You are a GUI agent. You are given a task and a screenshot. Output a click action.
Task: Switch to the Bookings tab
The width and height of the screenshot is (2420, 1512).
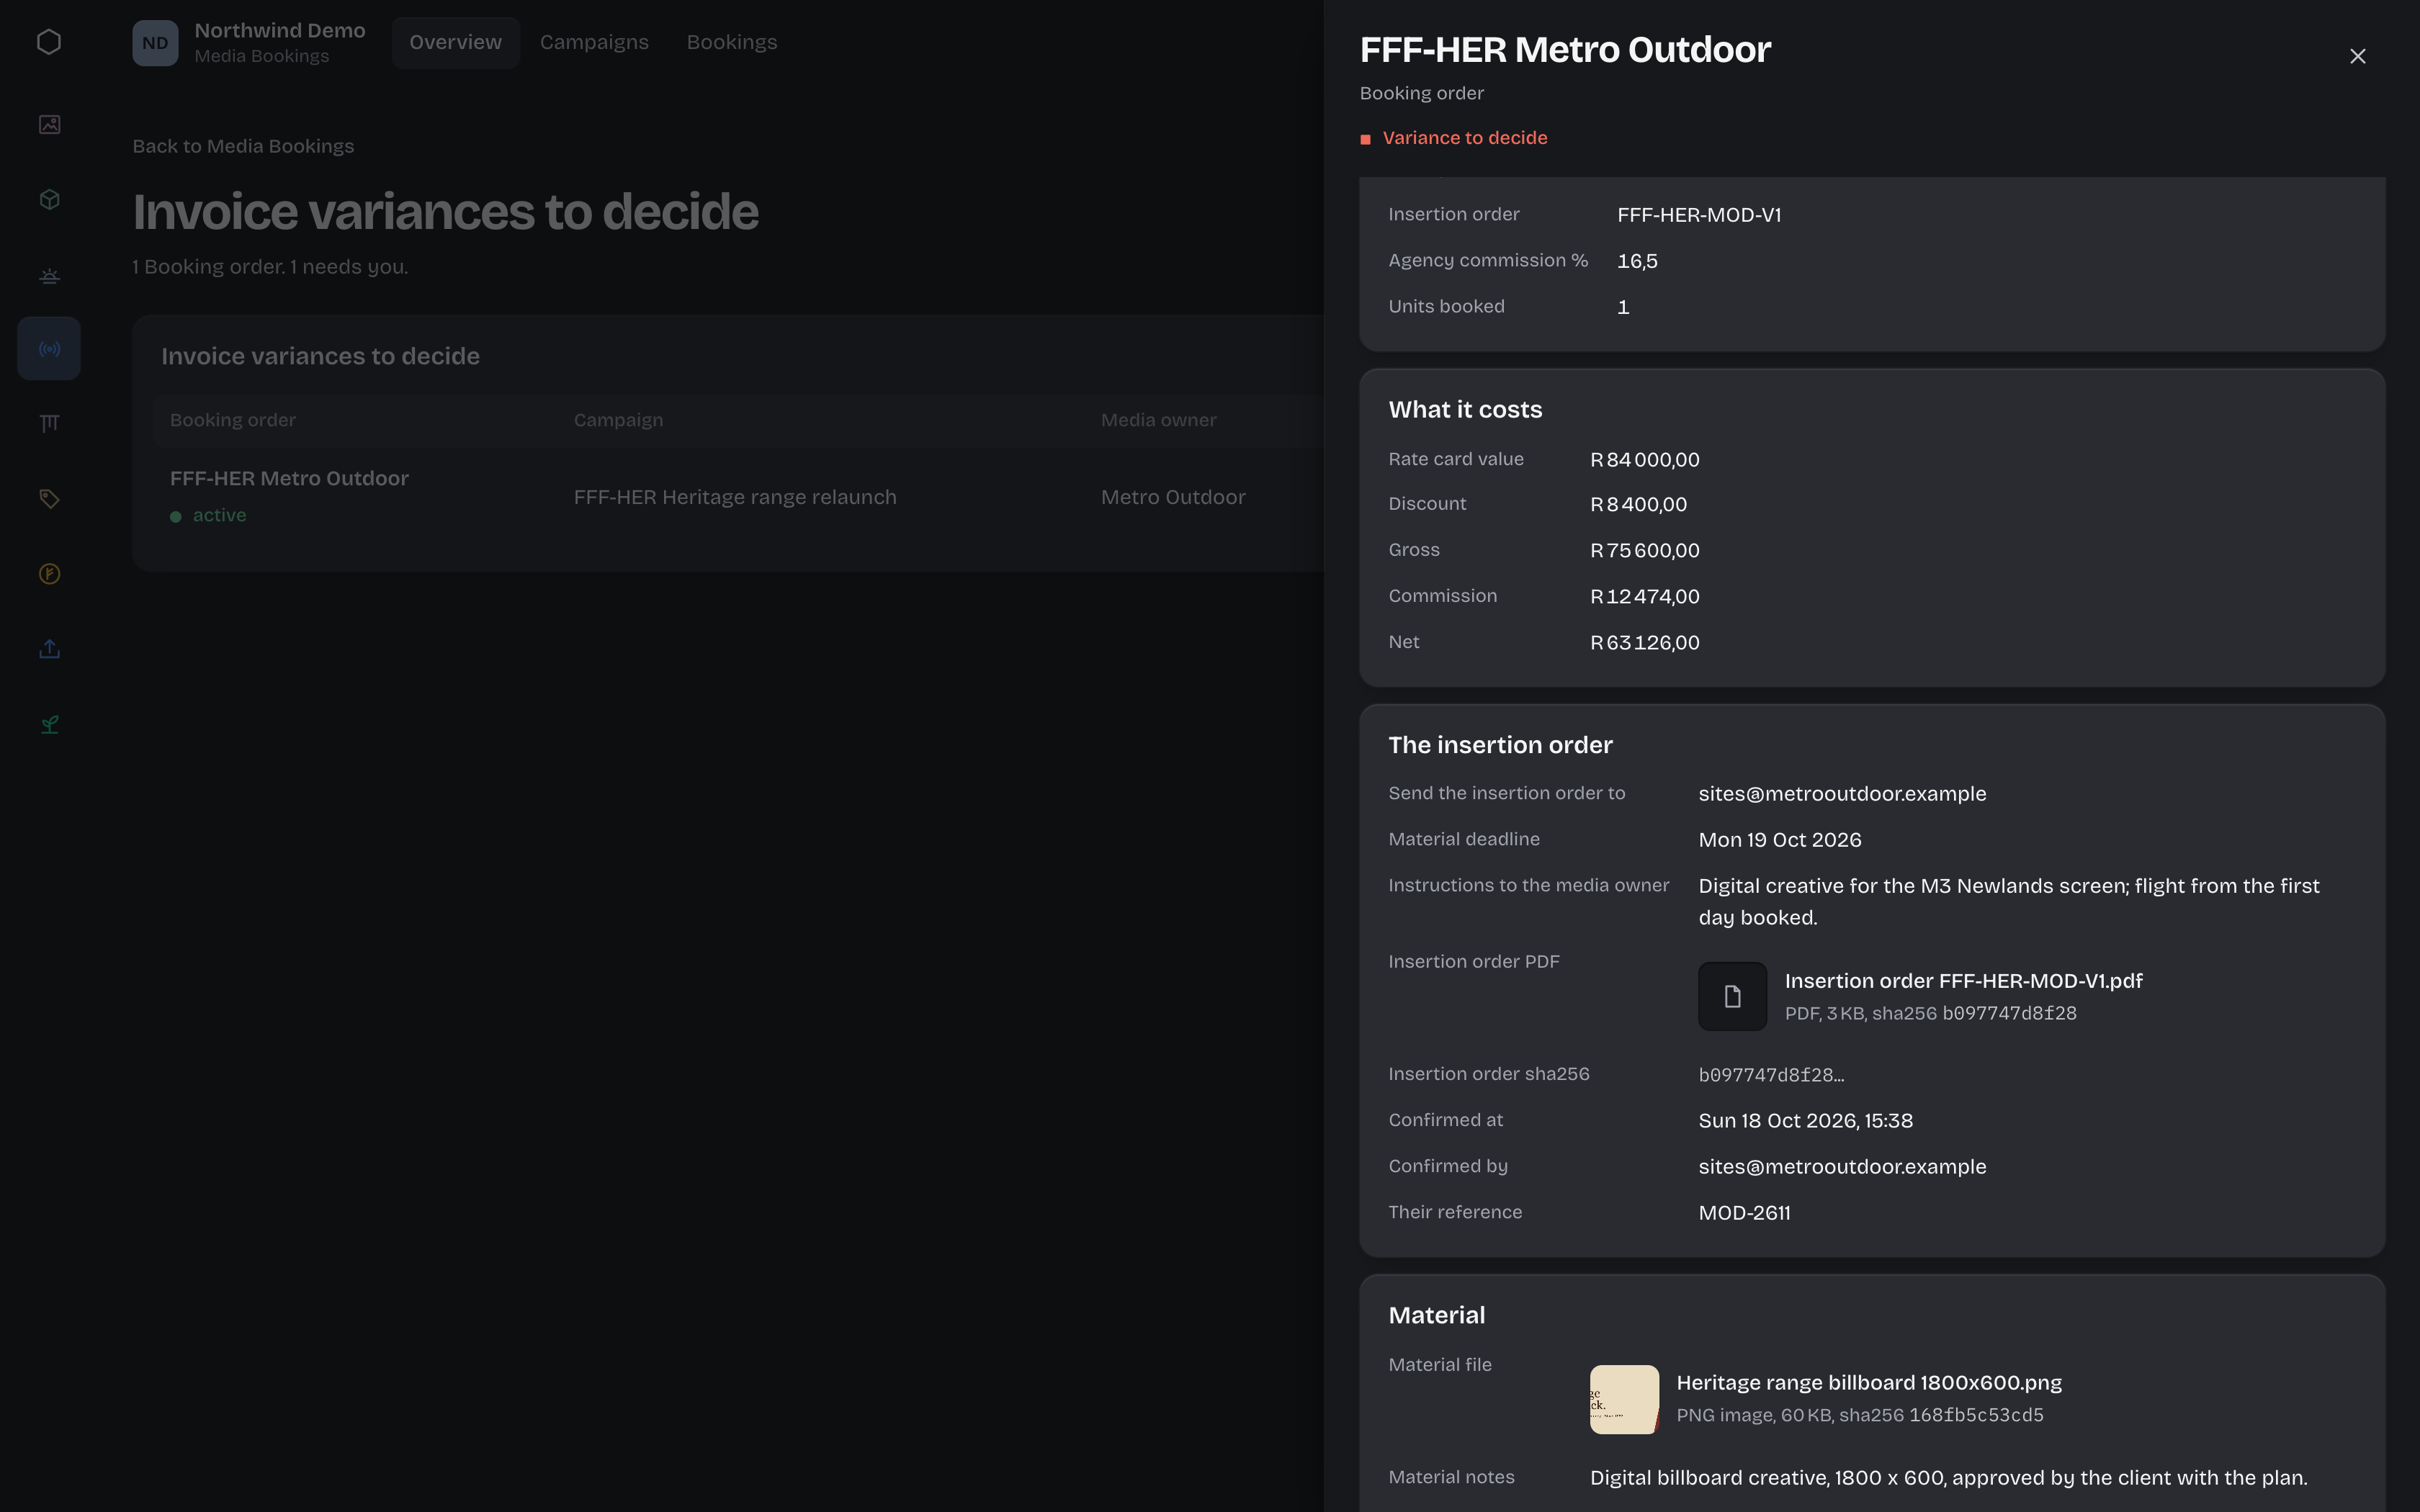(x=731, y=42)
